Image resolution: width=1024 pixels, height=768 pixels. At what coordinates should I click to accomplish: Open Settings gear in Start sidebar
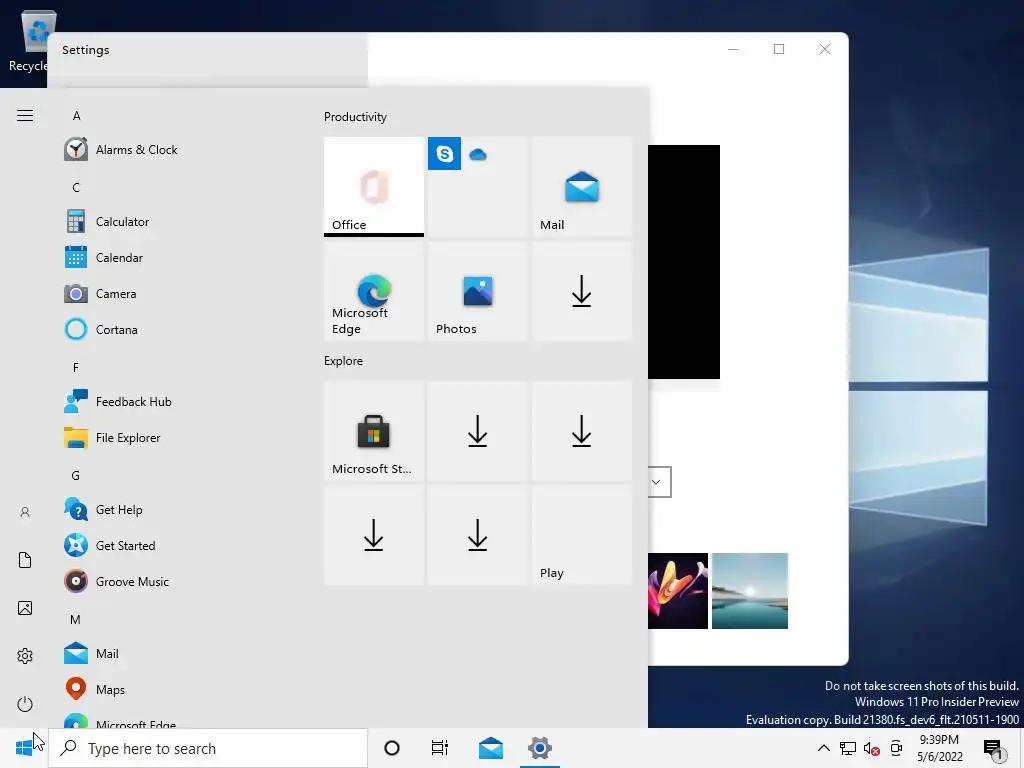click(x=25, y=656)
